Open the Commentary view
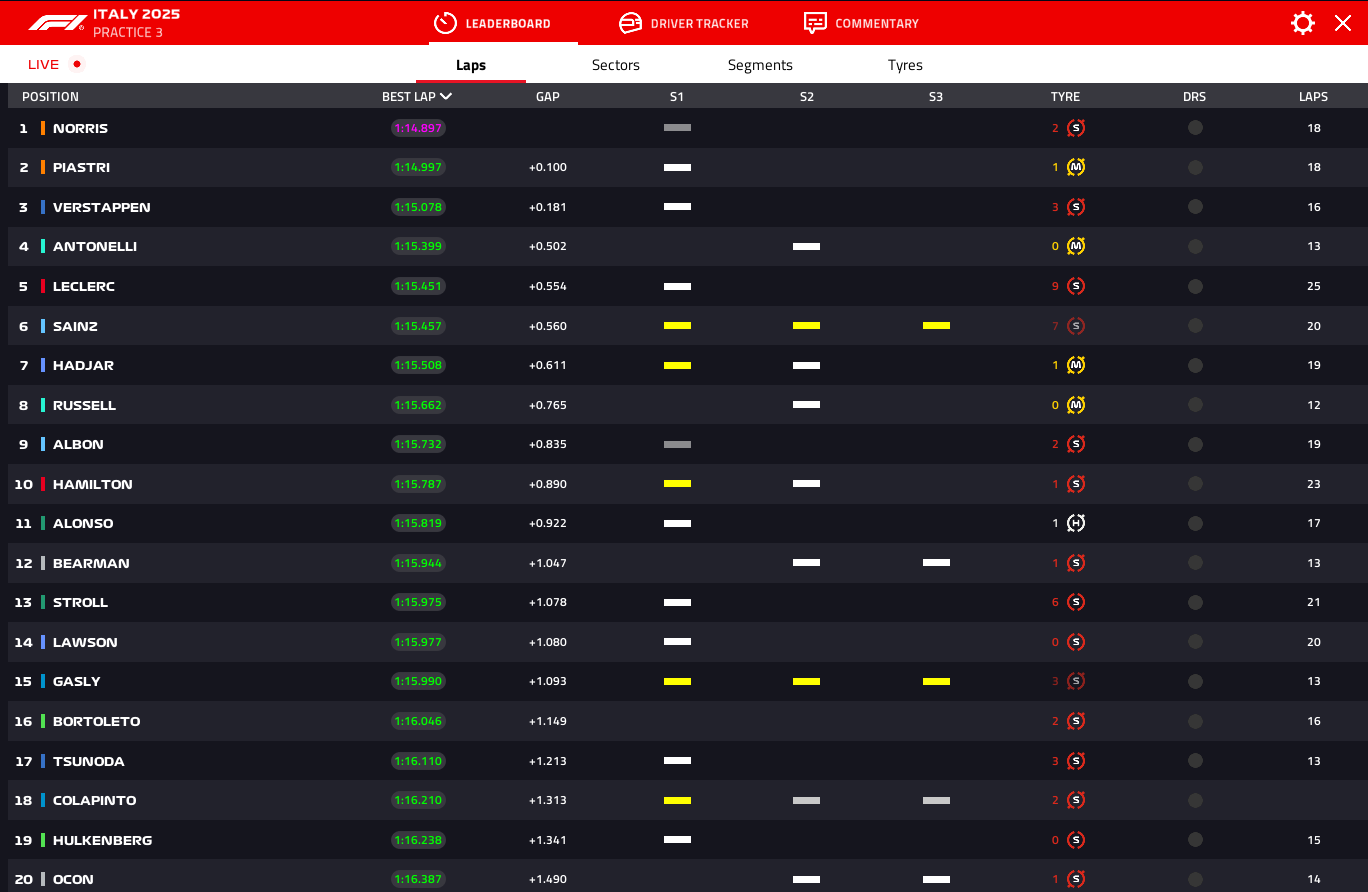This screenshot has width=1368, height=892. coord(862,23)
